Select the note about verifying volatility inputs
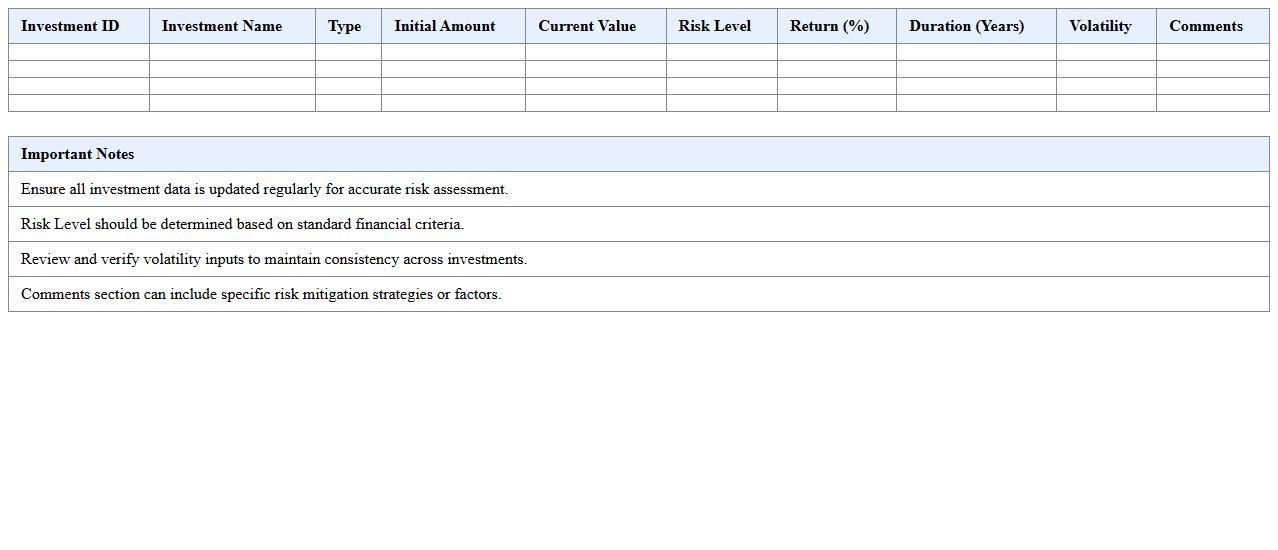 639,259
